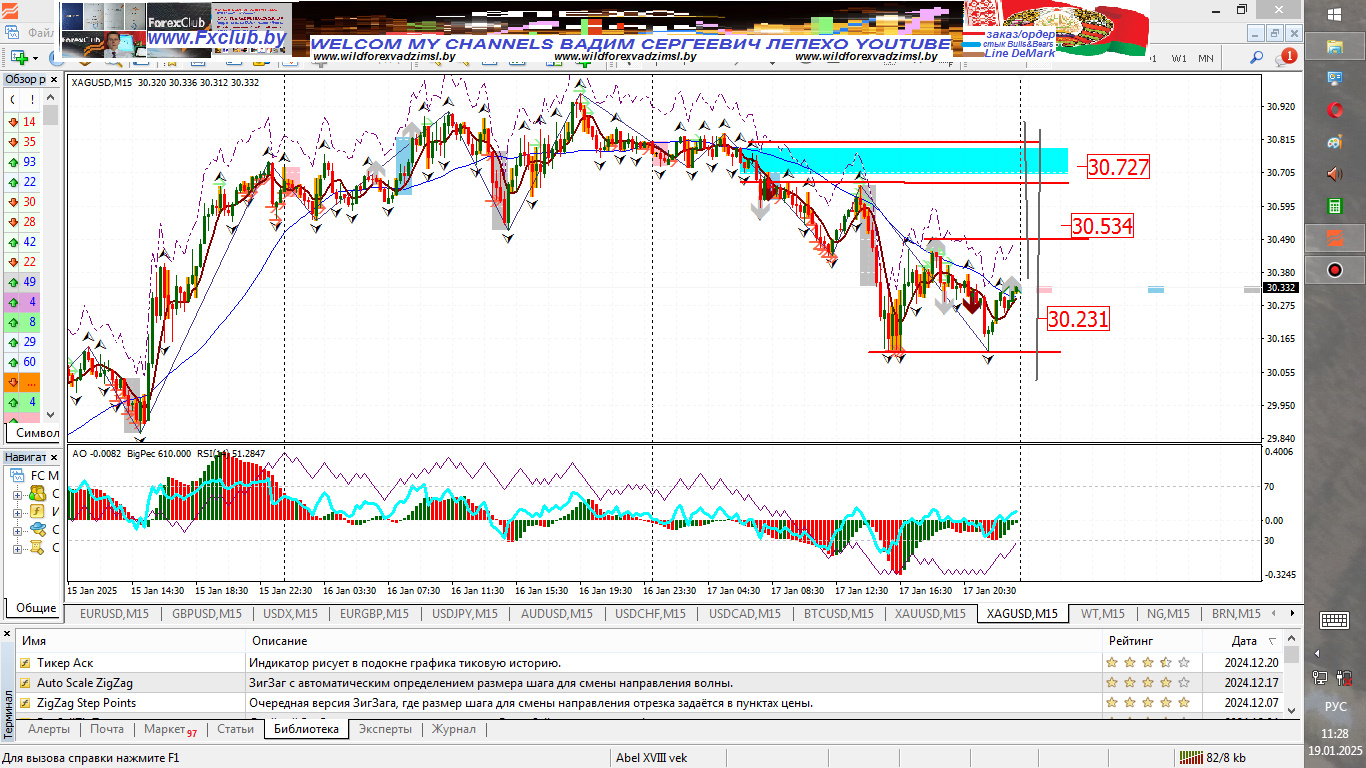
Task: Open the Opera browser taskbar icon
Action: coord(1335,109)
